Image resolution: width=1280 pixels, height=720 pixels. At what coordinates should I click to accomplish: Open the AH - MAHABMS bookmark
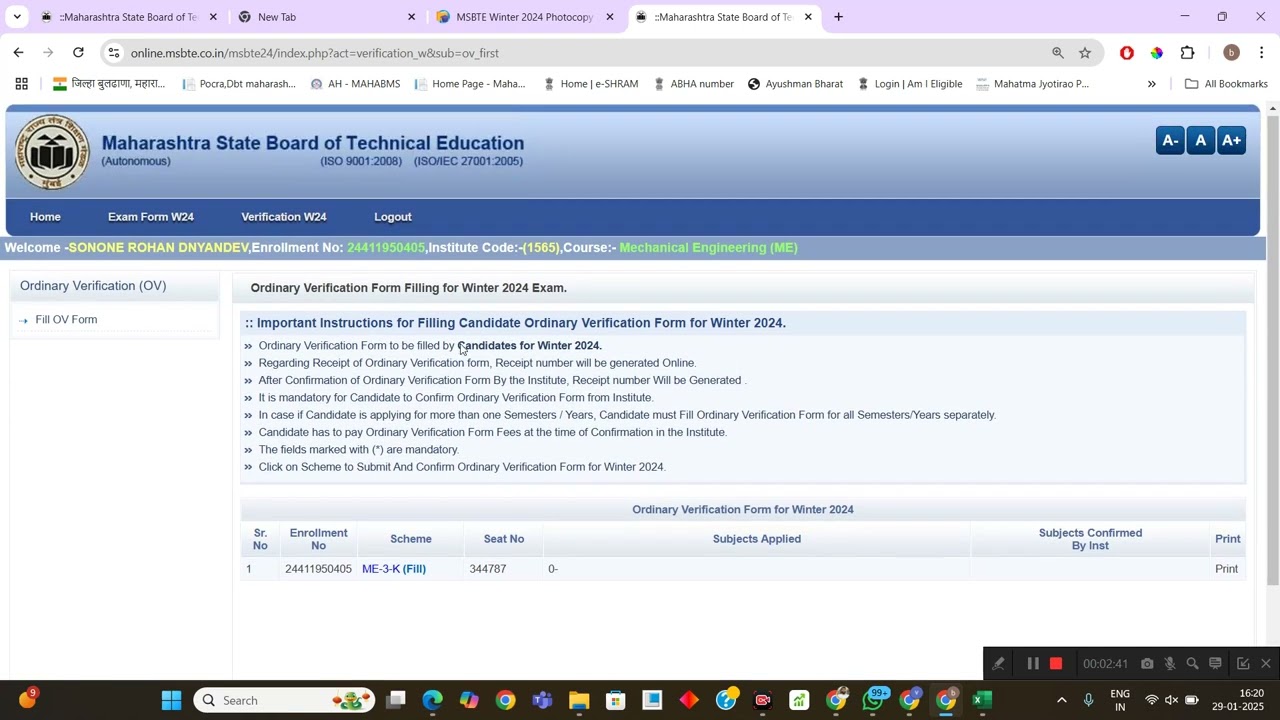355,84
